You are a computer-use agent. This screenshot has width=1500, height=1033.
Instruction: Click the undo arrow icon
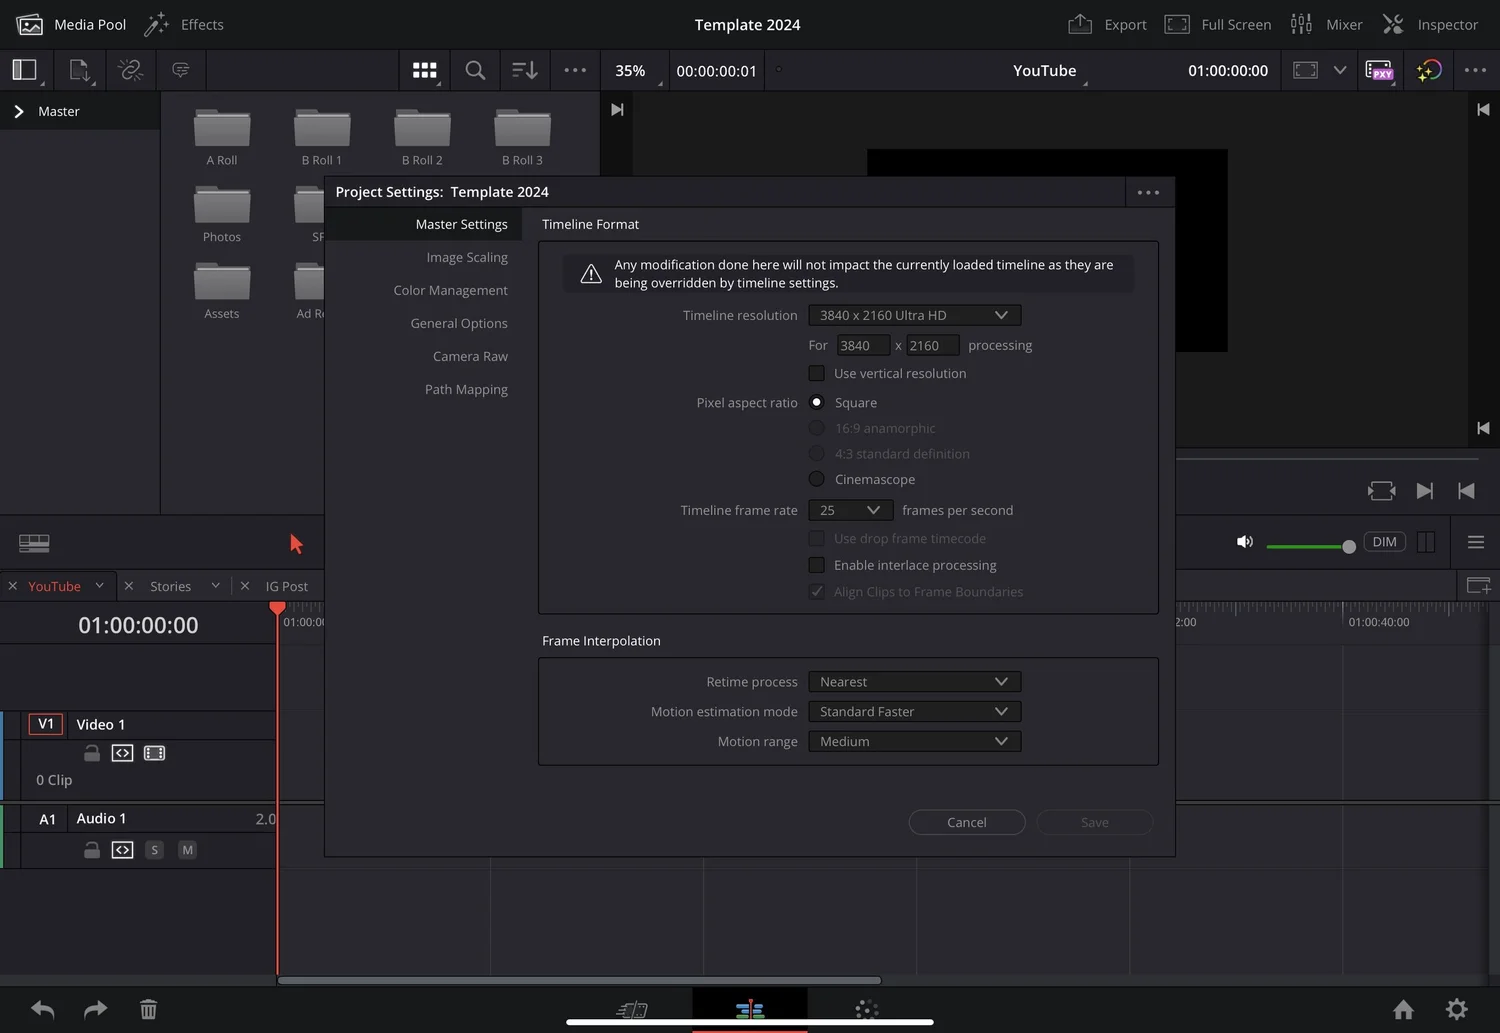pos(41,1009)
